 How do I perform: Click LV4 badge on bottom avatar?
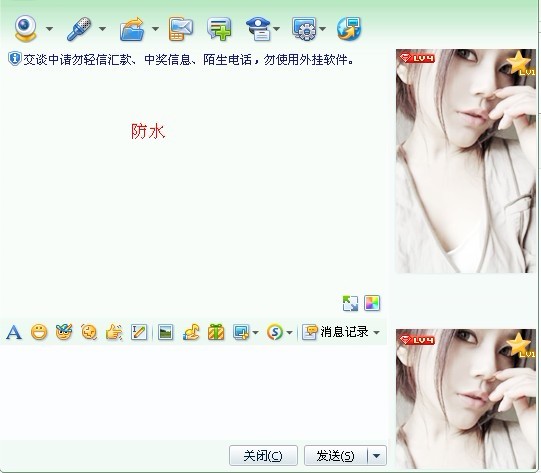click(417, 340)
